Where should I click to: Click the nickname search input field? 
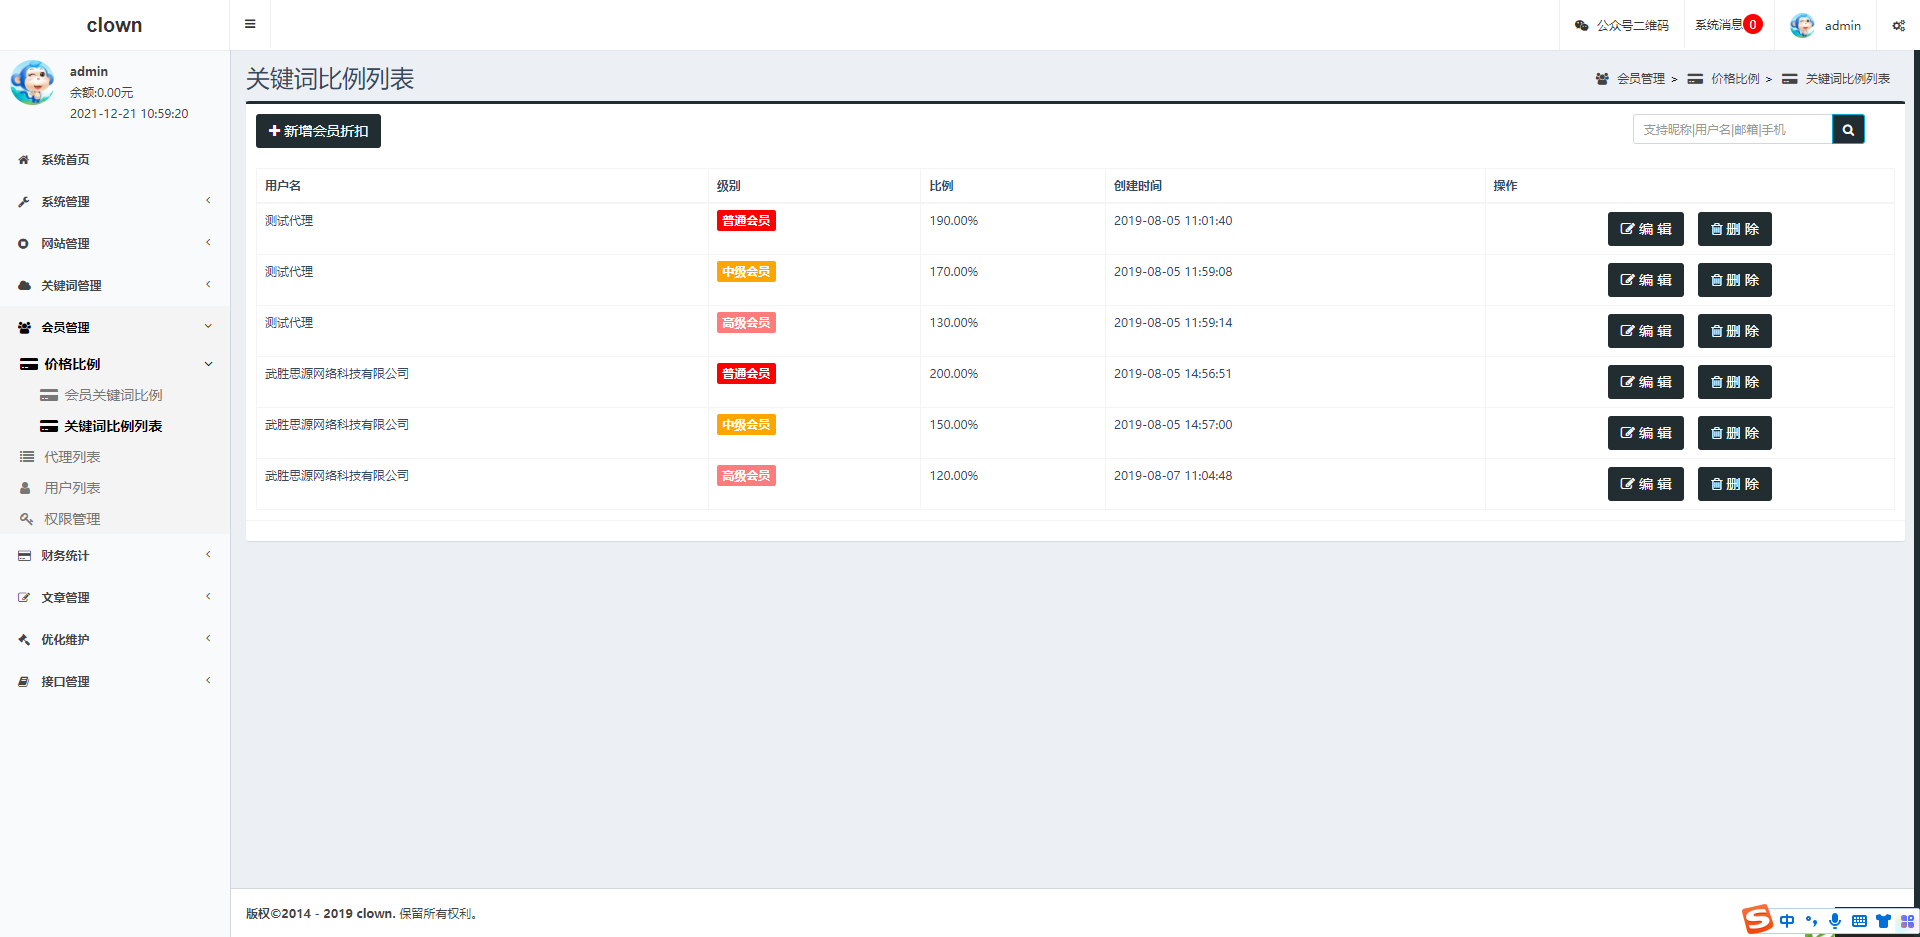pos(1732,130)
